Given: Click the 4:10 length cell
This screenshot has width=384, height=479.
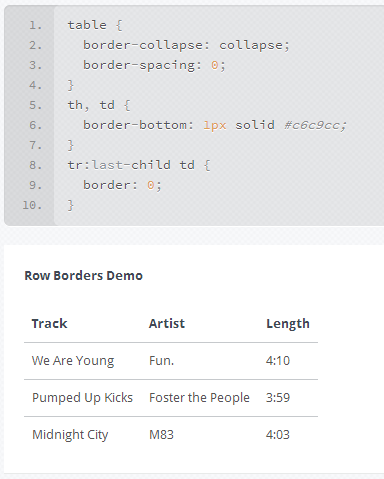Looking at the screenshot, I should (x=278, y=361).
